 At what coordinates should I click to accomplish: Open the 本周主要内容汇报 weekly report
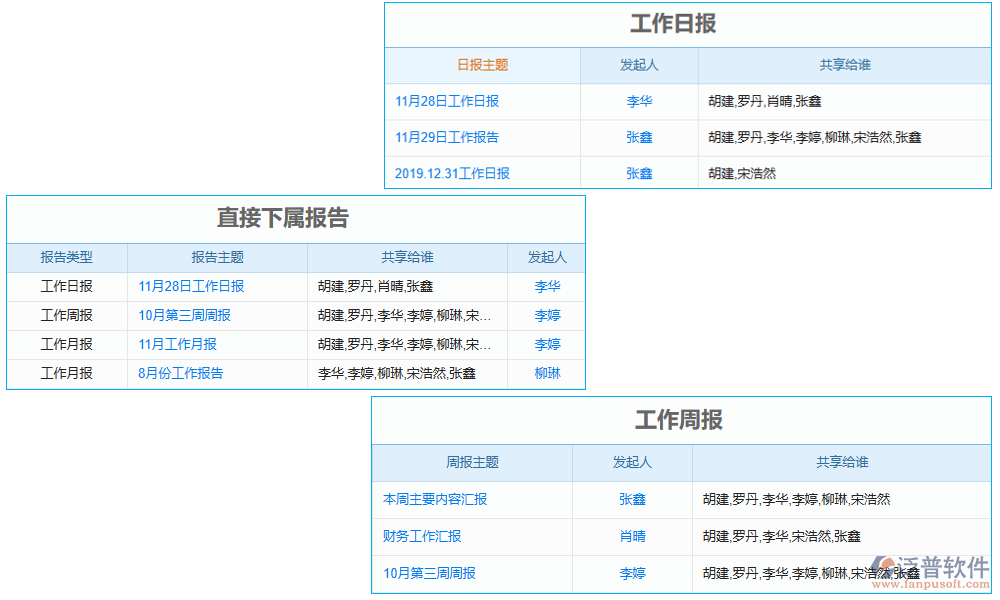coord(438,499)
